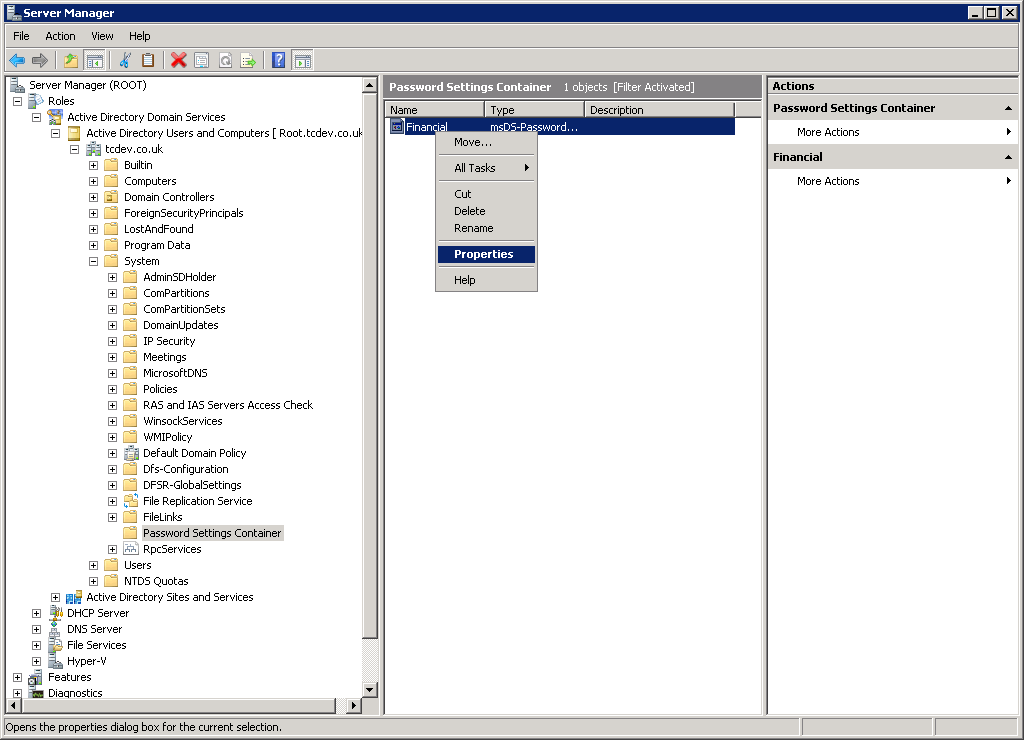Click the Hyper-V role icon

click(x=56, y=661)
